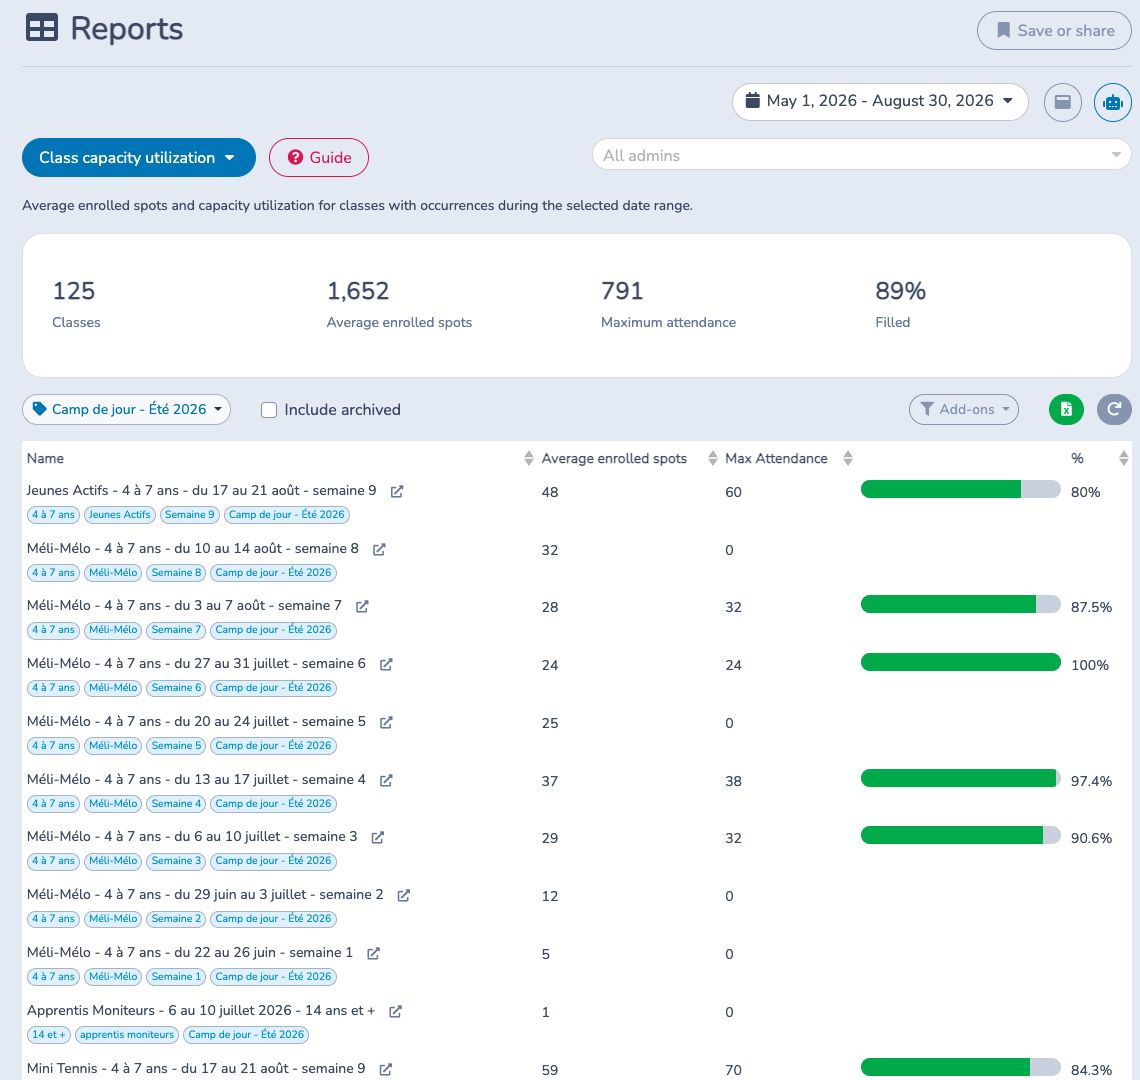Click the 80% progress bar for Jeunes Actifs
1140x1080 pixels.
[960, 489]
